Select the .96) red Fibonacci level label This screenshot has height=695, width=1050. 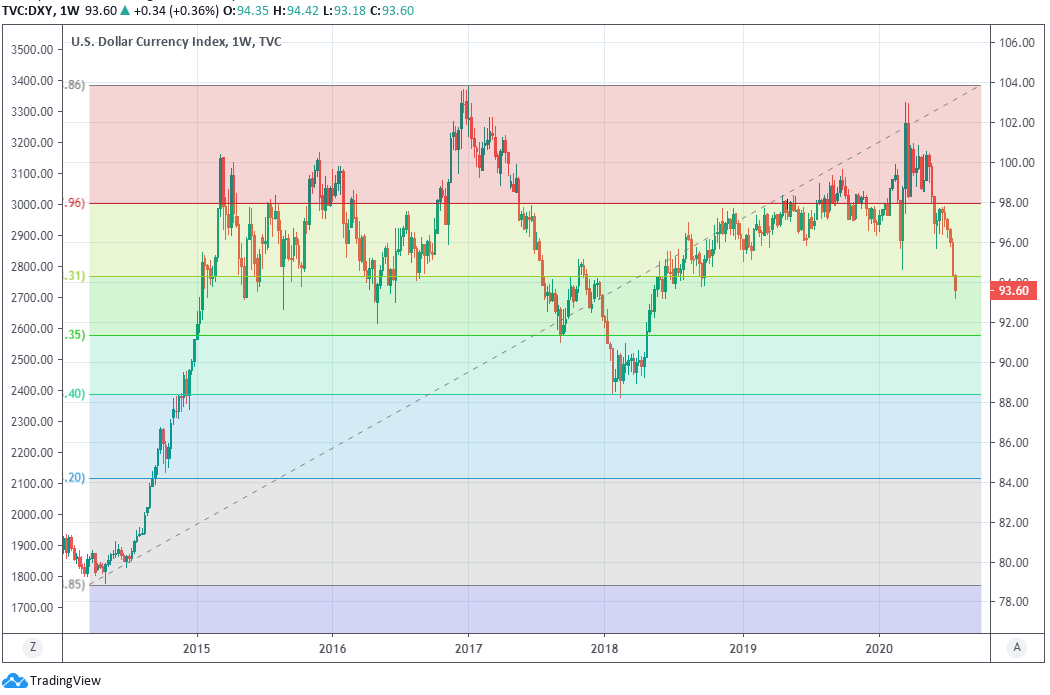pyautogui.click(x=75, y=204)
